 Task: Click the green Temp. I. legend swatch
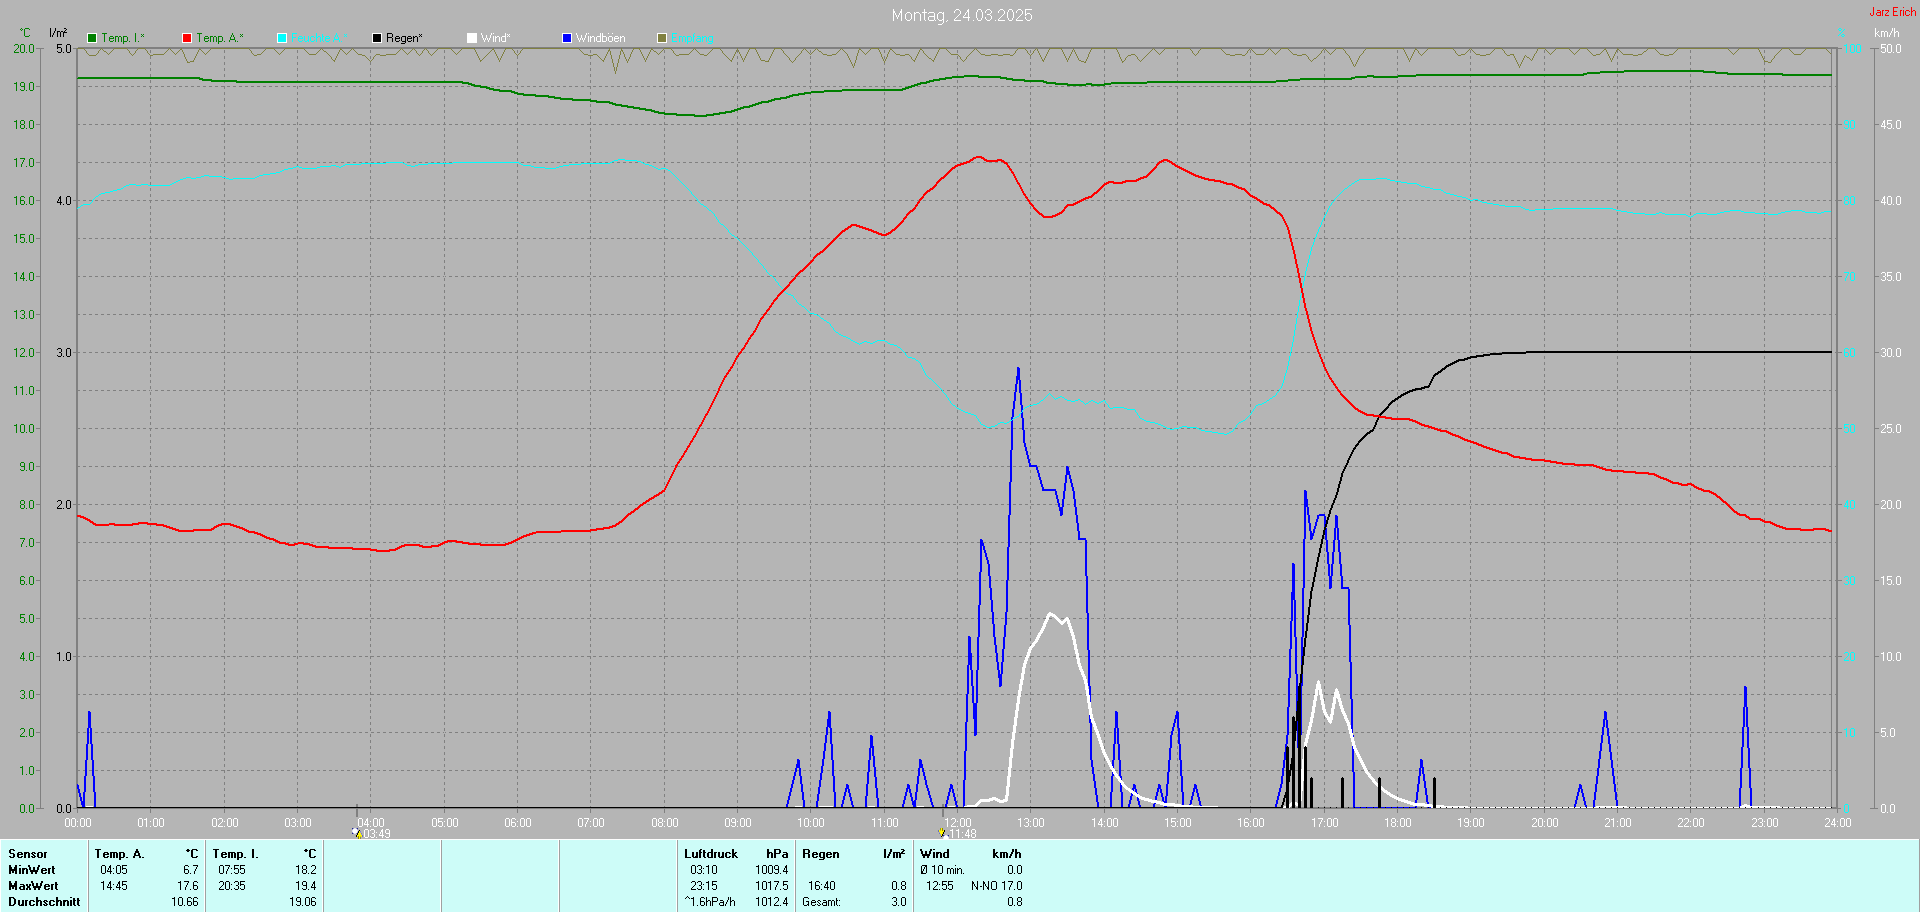[92, 38]
